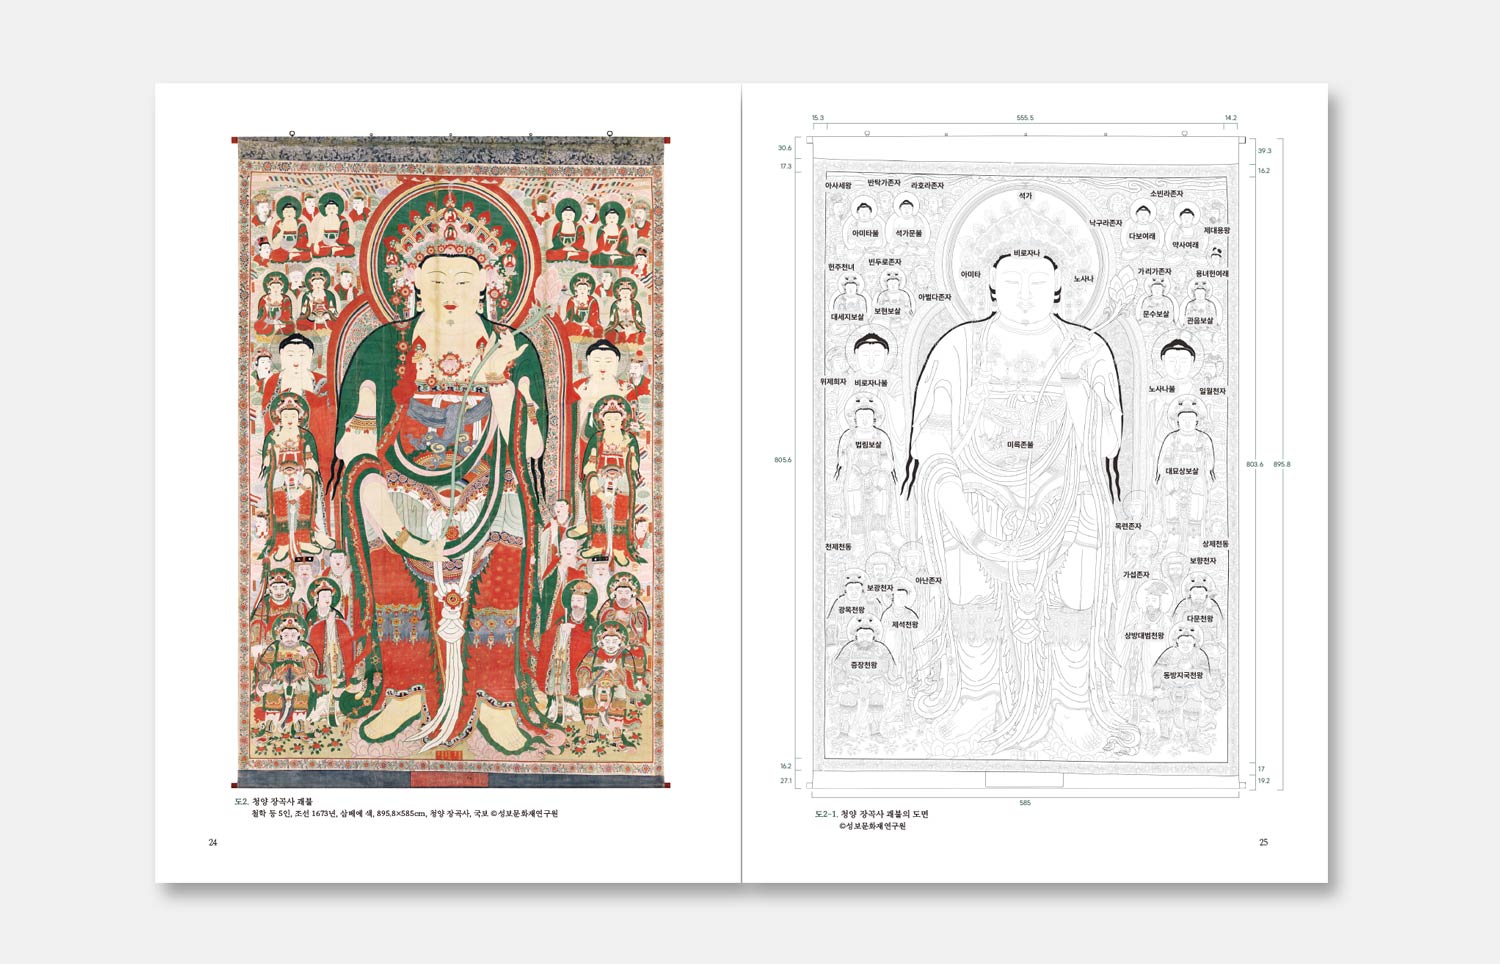Click the '585' bottom width dimension
1500x964 pixels.
(x=1025, y=803)
